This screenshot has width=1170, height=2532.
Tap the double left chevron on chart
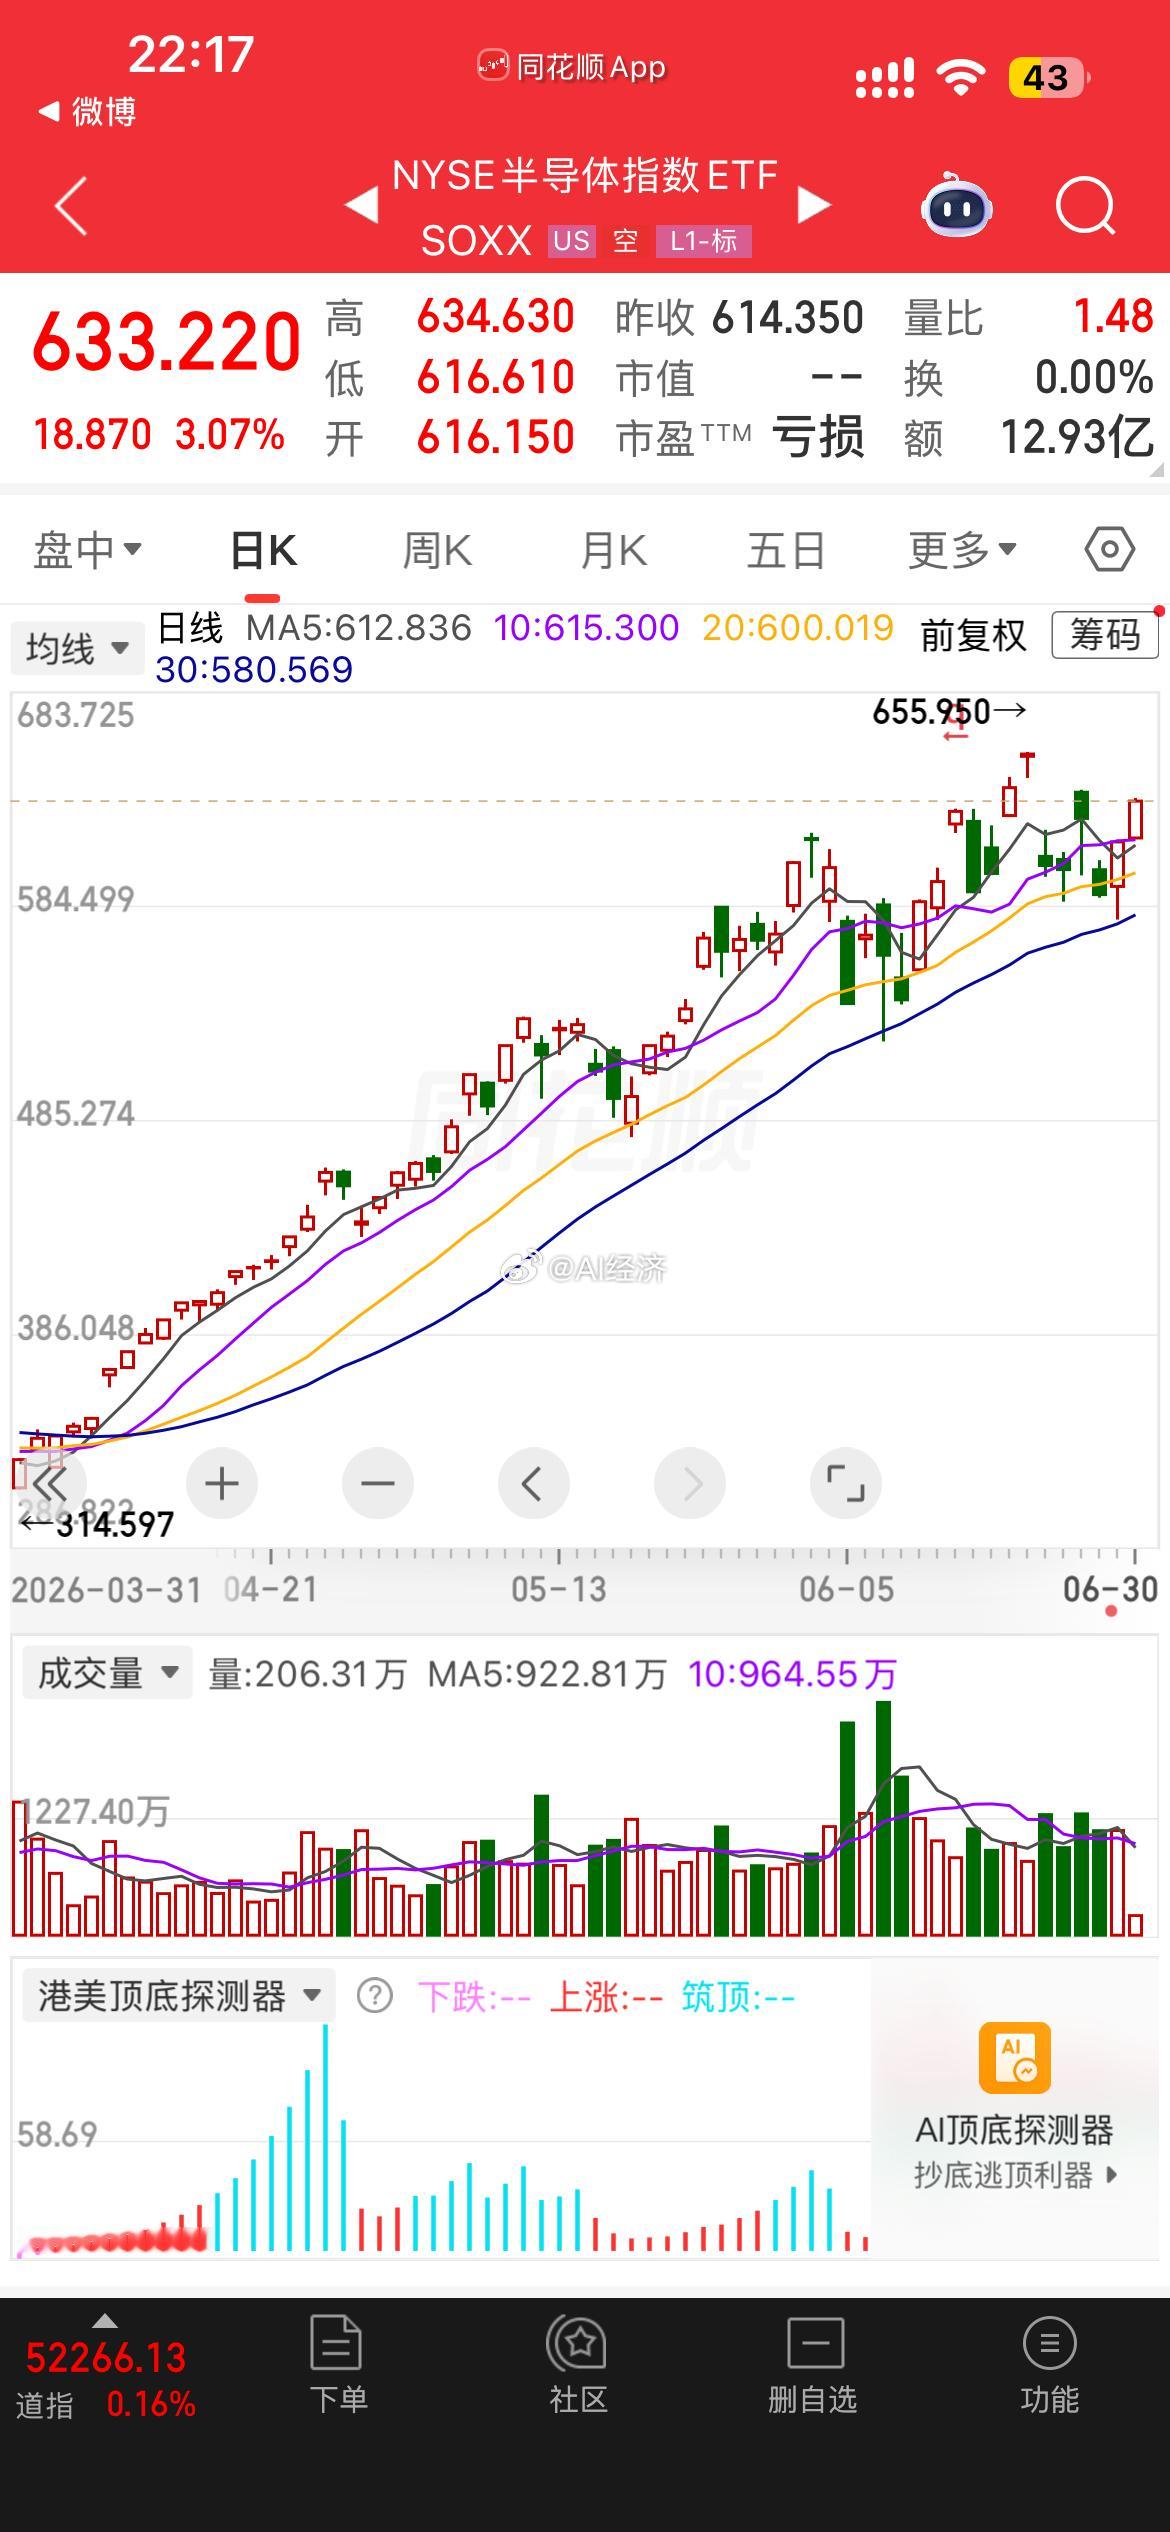(x=50, y=1483)
